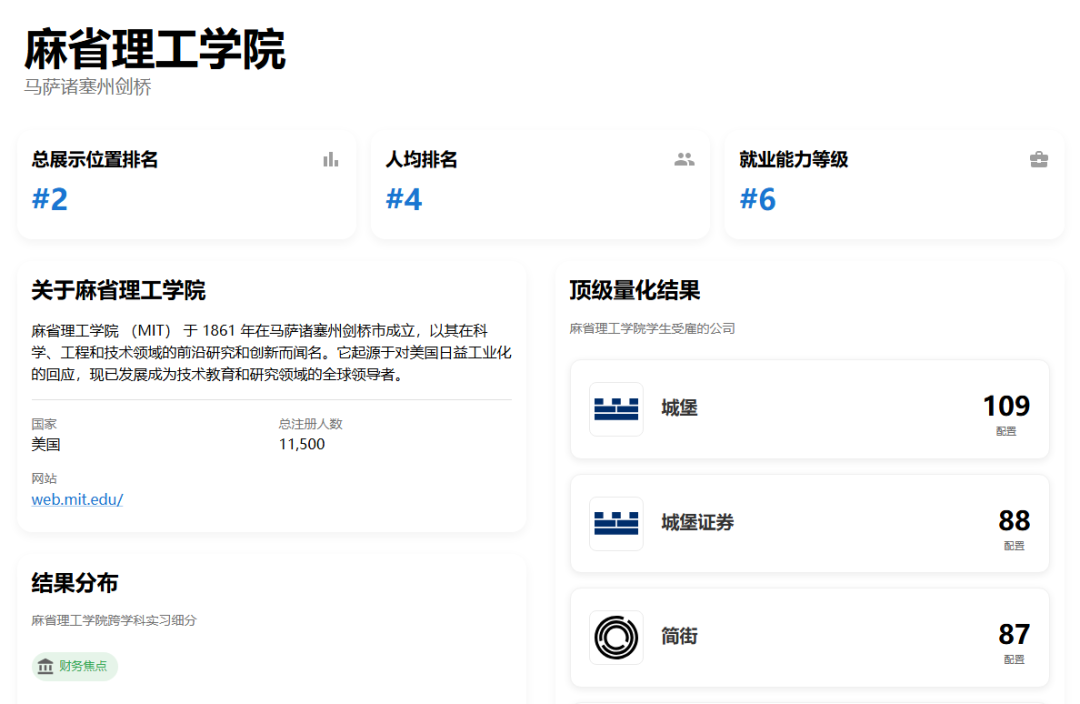打开 web.mit.edu 网站链接
Viewport: 1080px width, 704px height.
tap(77, 499)
